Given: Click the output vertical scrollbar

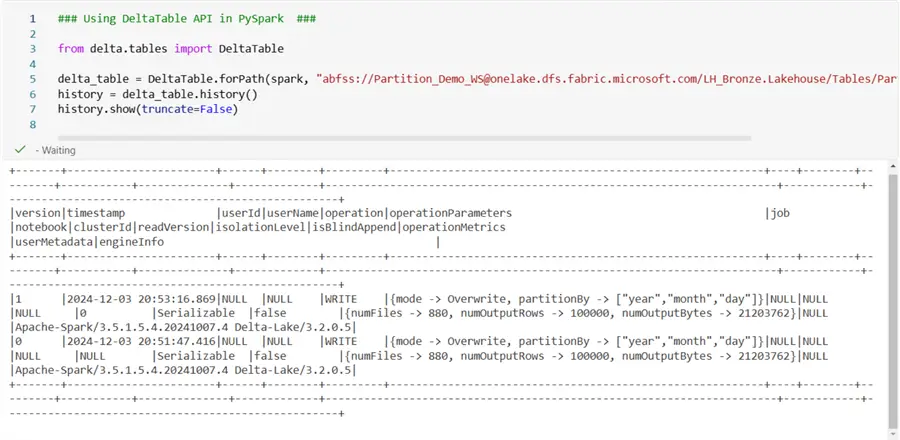Looking at the screenshot, I should pyautogui.click(x=891, y=300).
